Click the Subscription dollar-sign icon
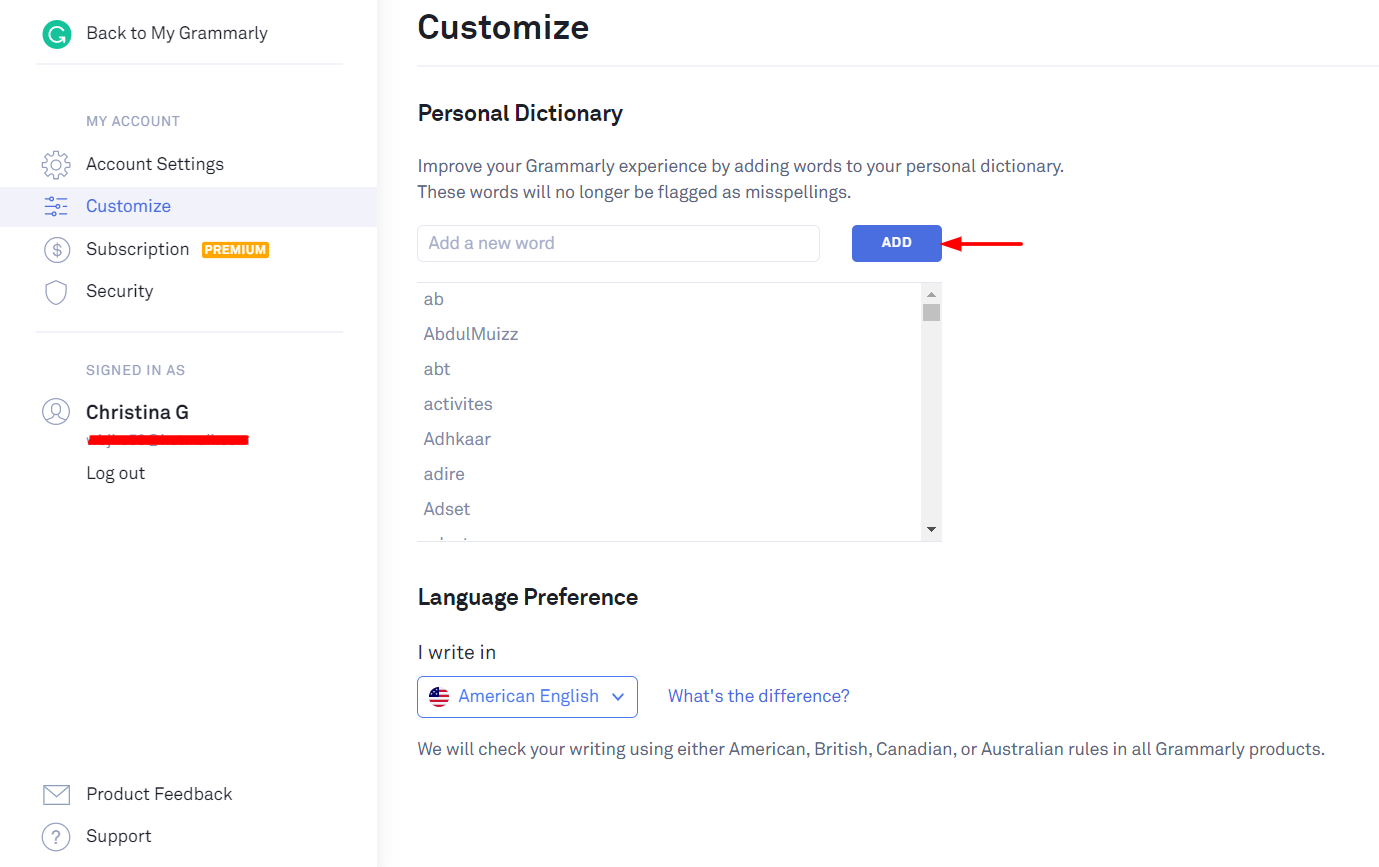 pyautogui.click(x=57, y=249)
